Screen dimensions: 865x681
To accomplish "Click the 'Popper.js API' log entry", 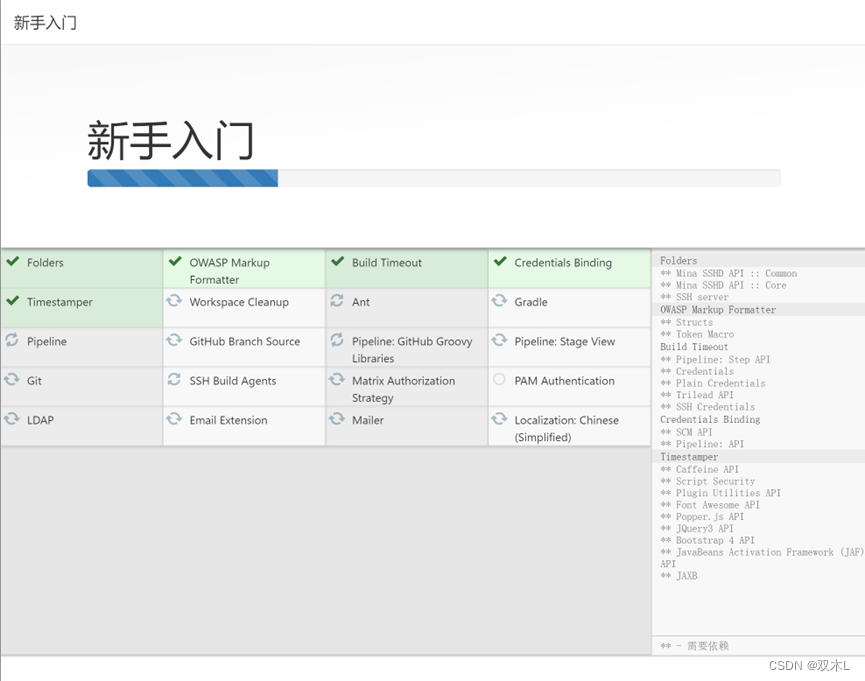I will [x=702, y=517].
